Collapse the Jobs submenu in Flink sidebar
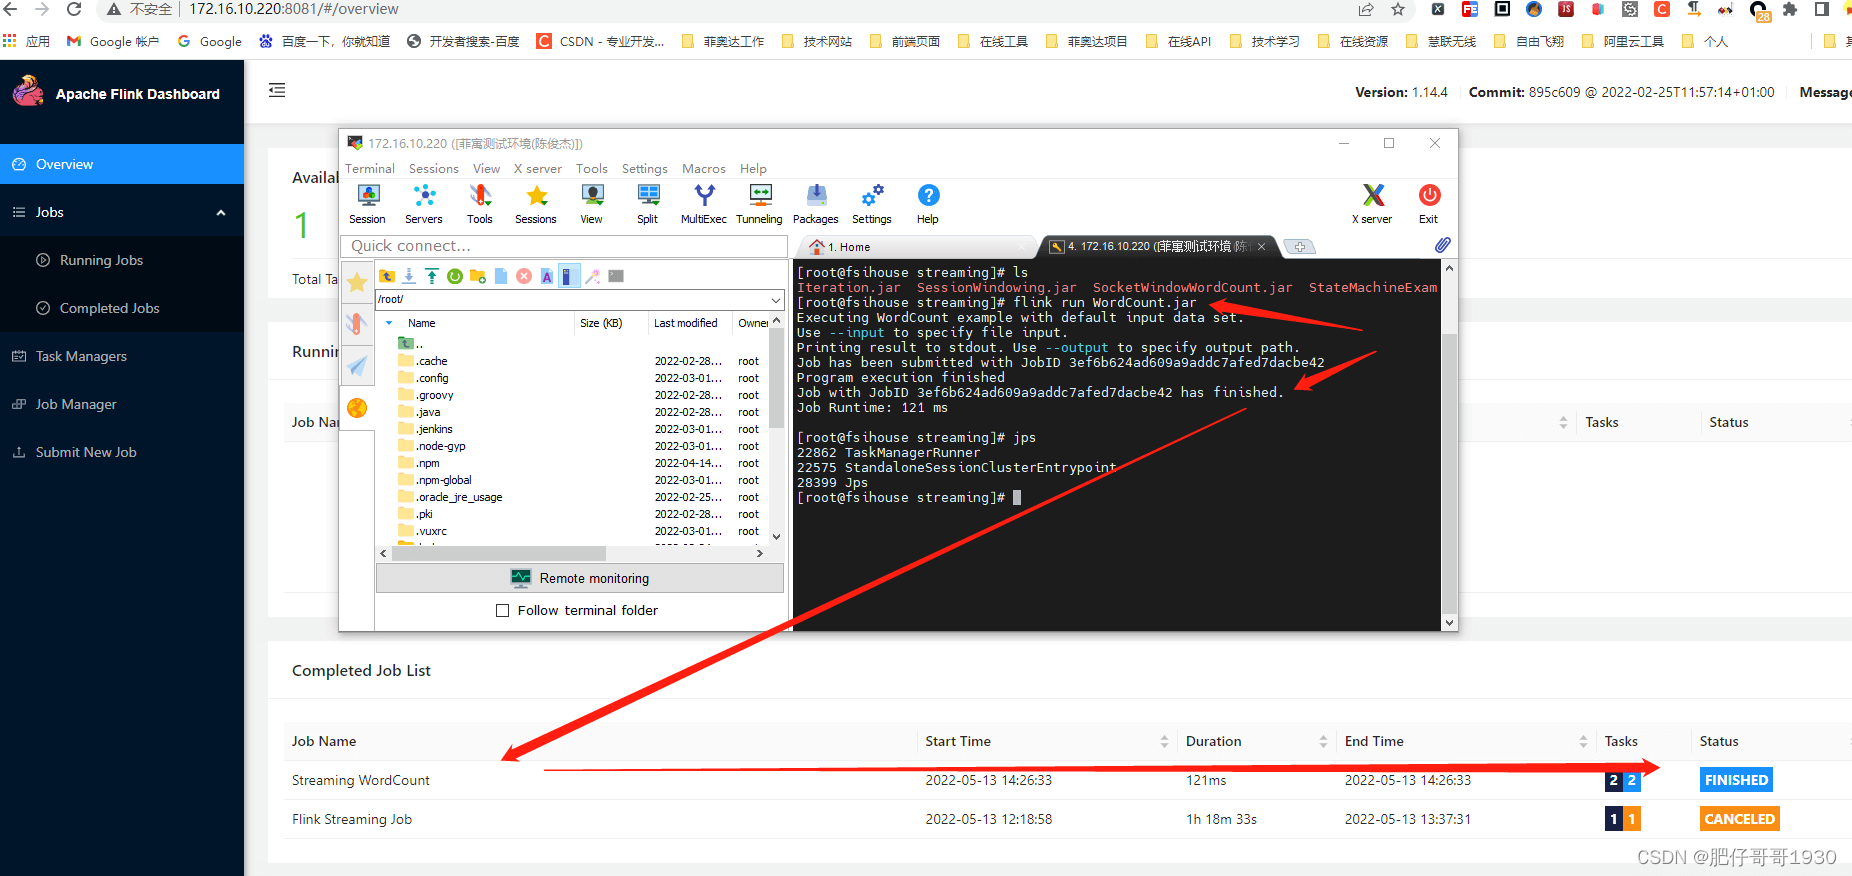The image size is (1852, 876). coord(221,213)
